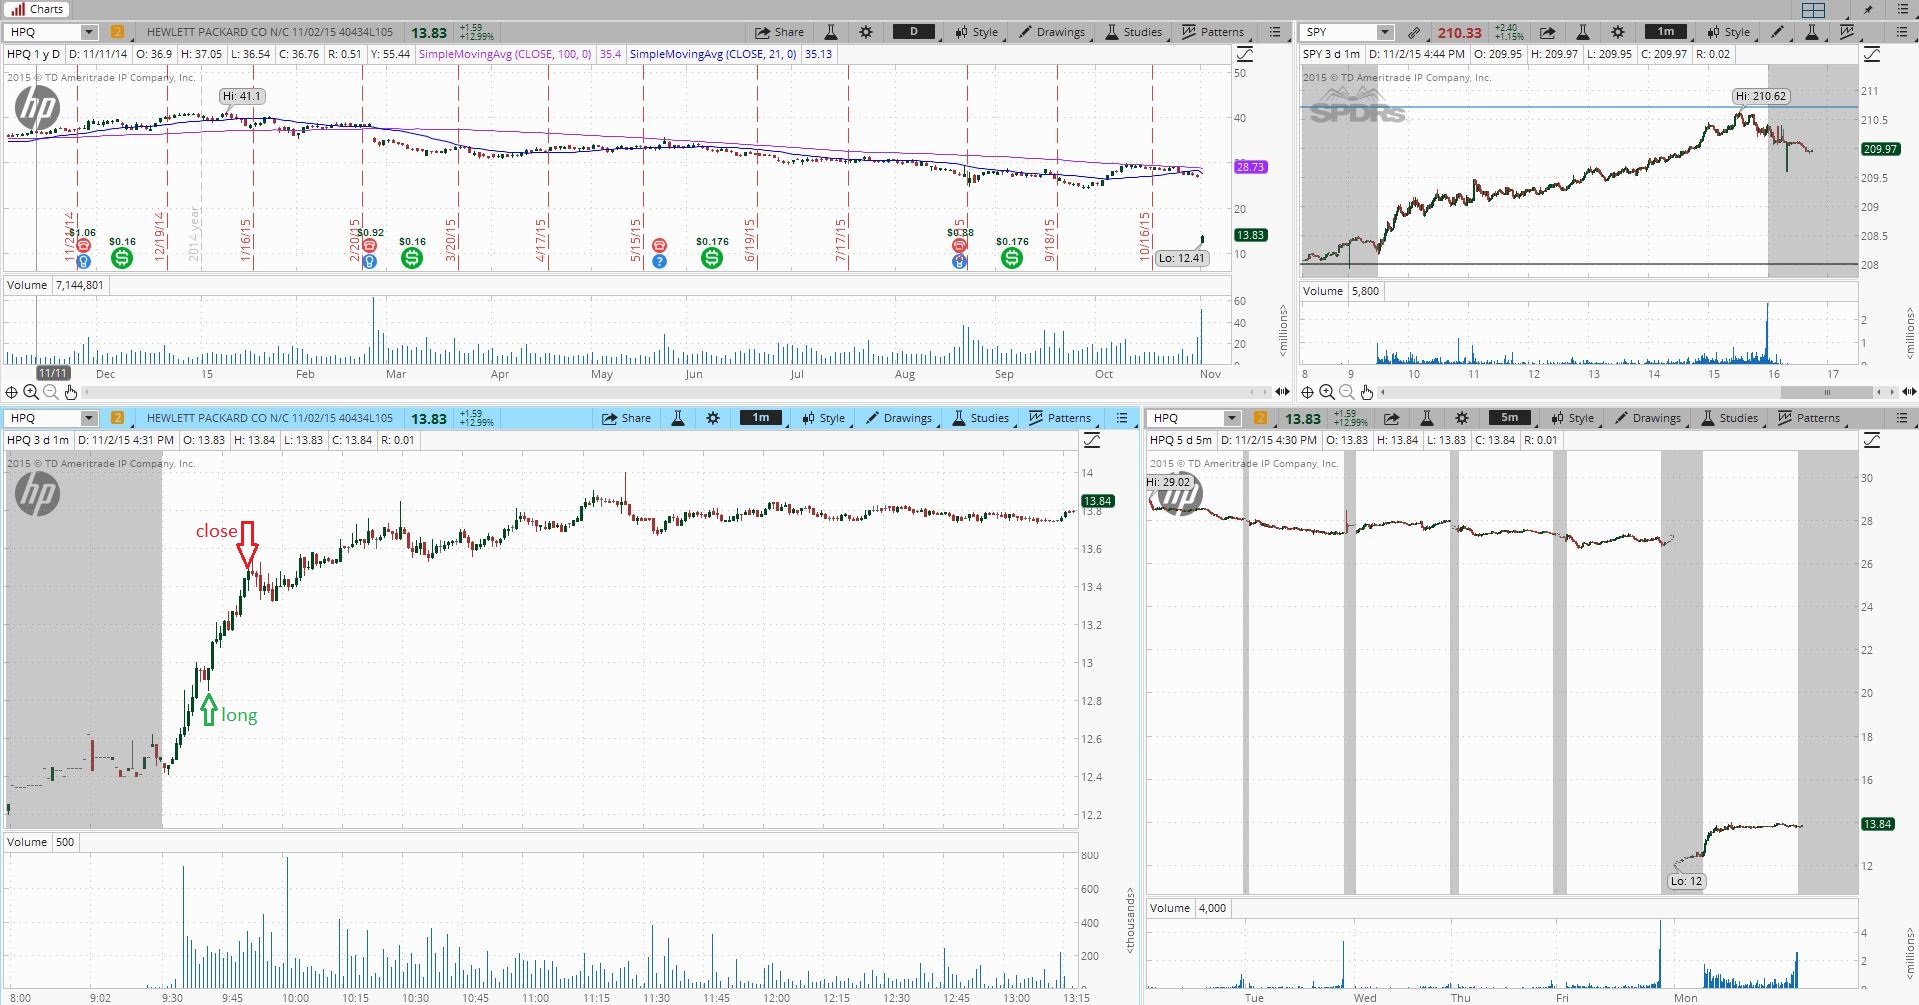1919x1005 pixels.
Task: Open the settings gear in the SPY chart toolbar
Action: (1618, 32)
